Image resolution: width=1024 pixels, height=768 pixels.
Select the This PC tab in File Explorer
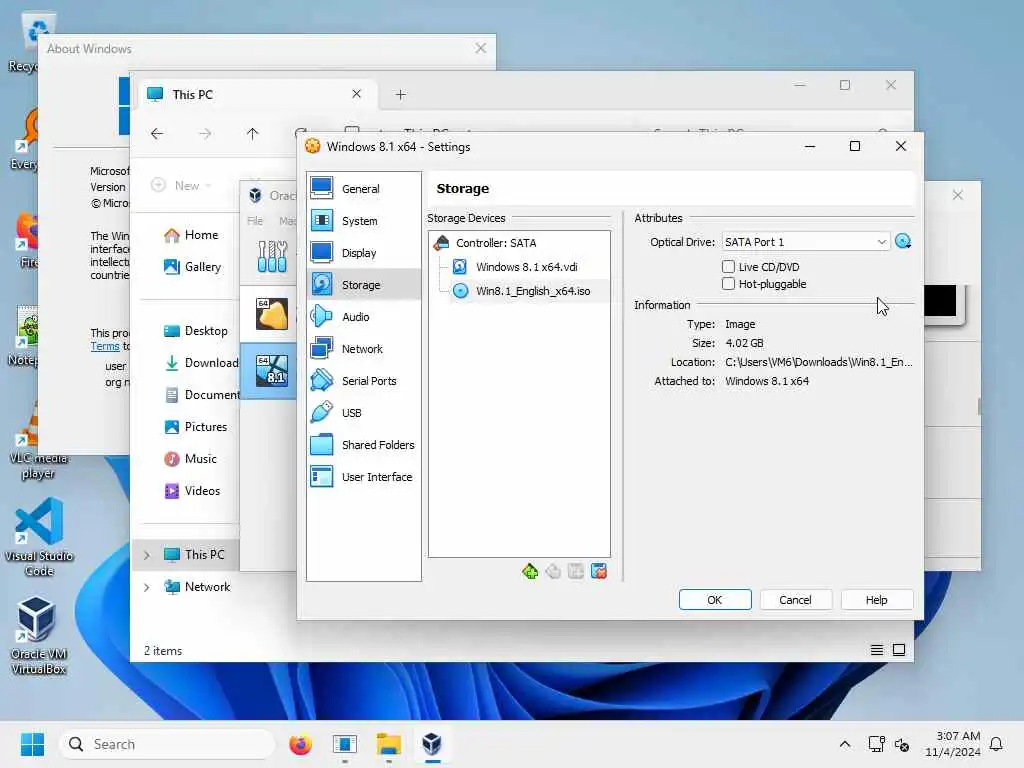point(257,95)
